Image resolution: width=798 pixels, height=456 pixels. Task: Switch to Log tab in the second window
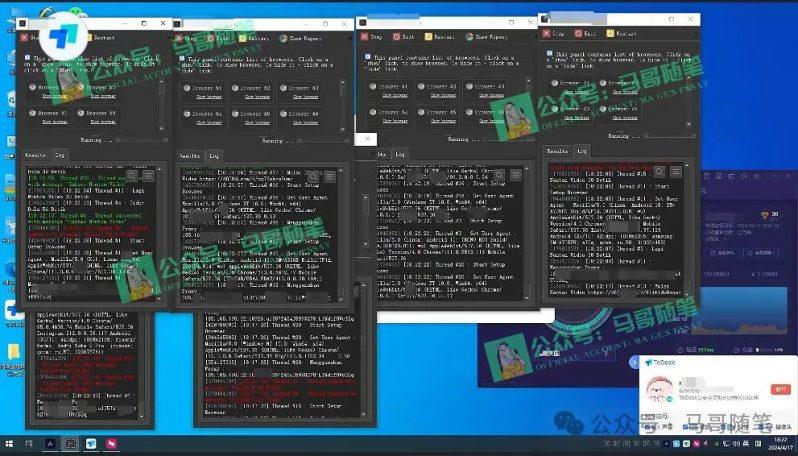[x=214, y=157]
